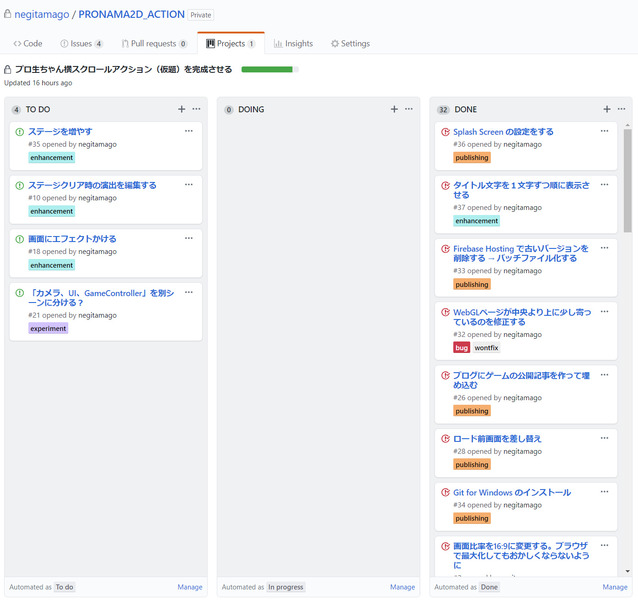Screen dimensions: 638x600
Task: Open the Git for Windows issue link
Action: (512, 493)
